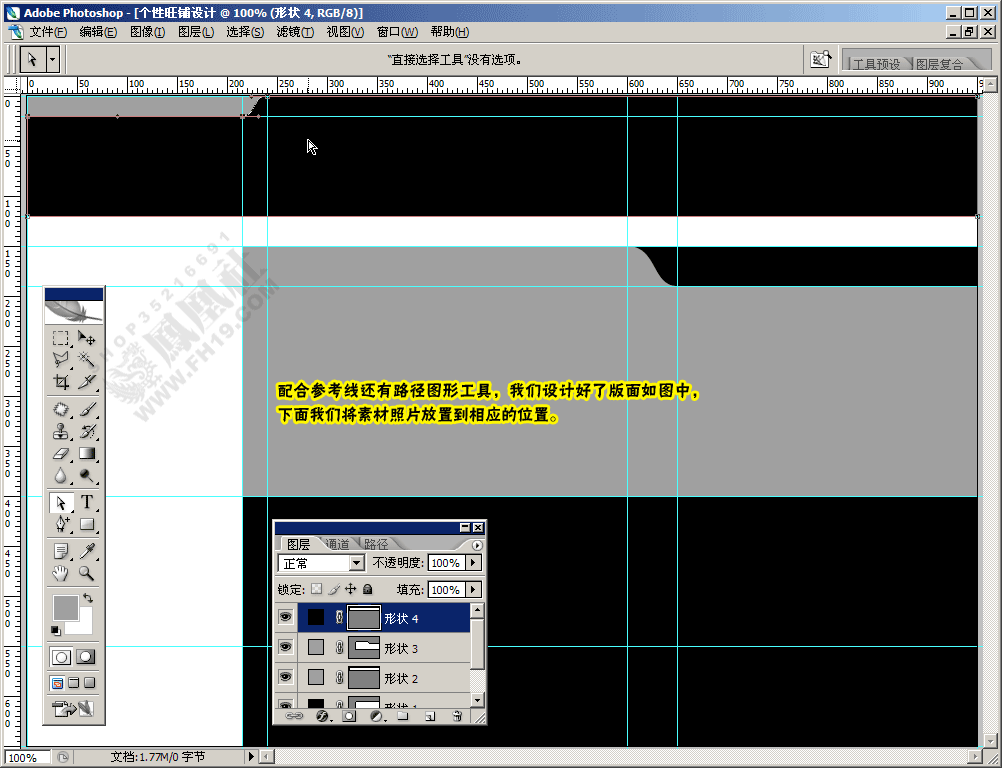Screen dimensions: 1002x768
Task: Select the Blur tool
Action: coord(61,476)
